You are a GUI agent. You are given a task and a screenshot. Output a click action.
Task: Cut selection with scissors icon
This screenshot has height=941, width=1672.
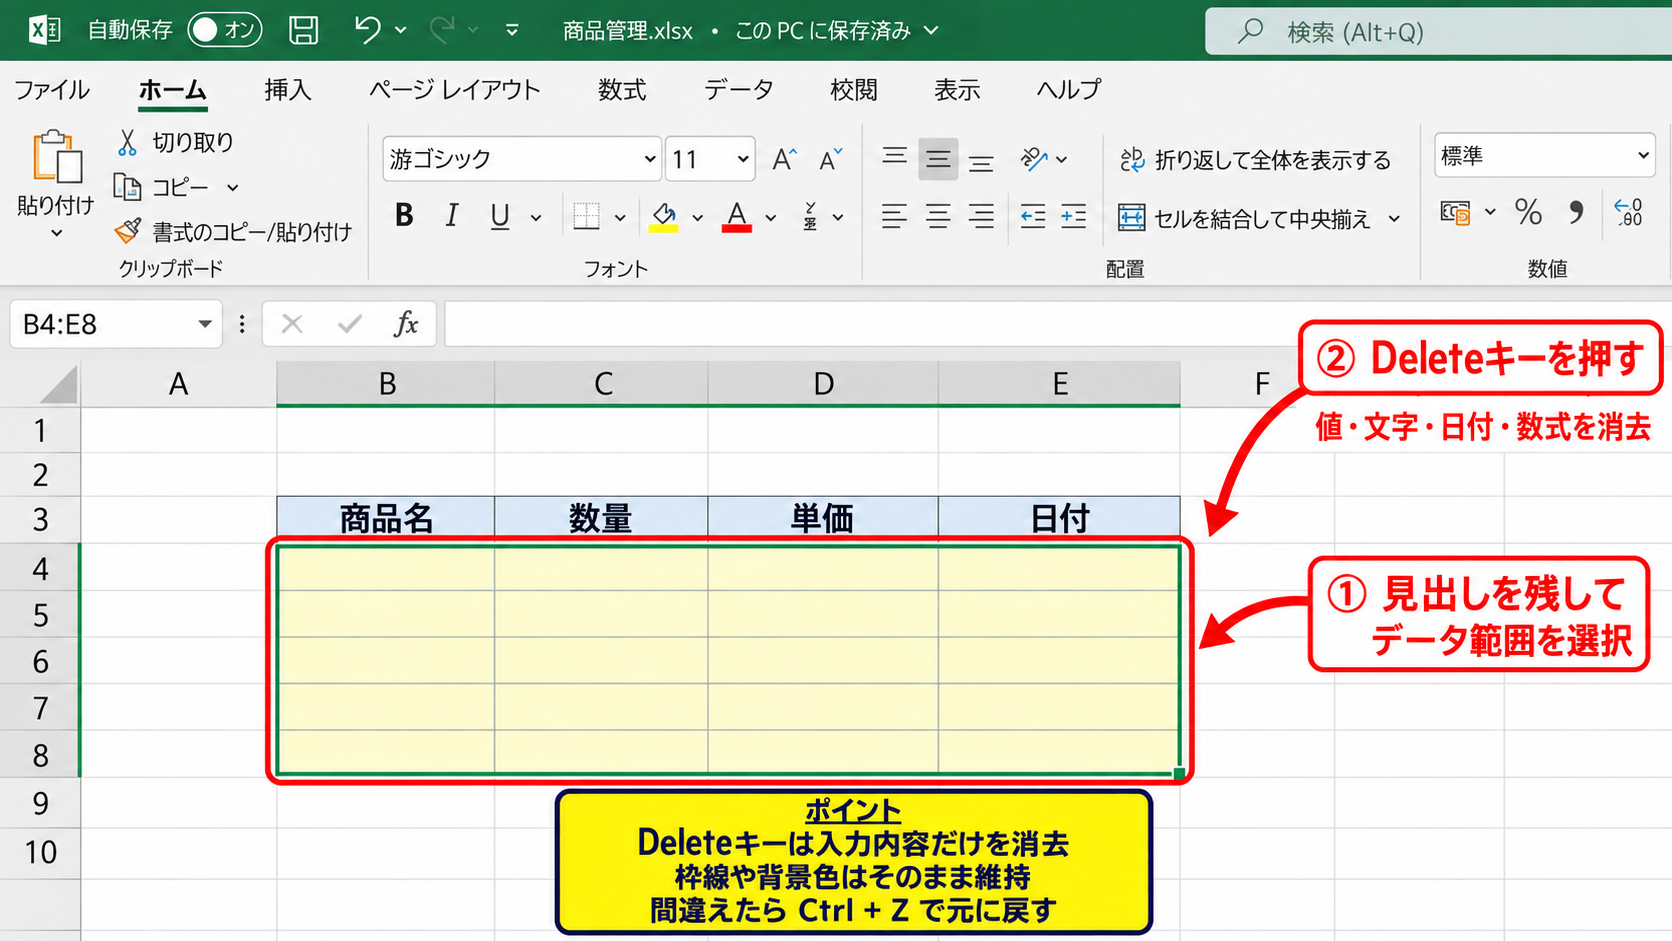[x=127, y=142]
